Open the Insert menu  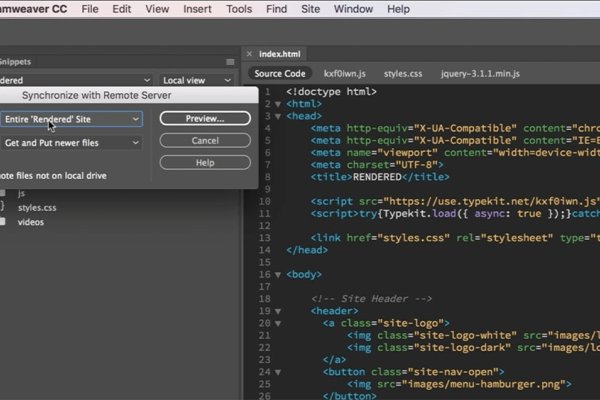pos(197,9)
